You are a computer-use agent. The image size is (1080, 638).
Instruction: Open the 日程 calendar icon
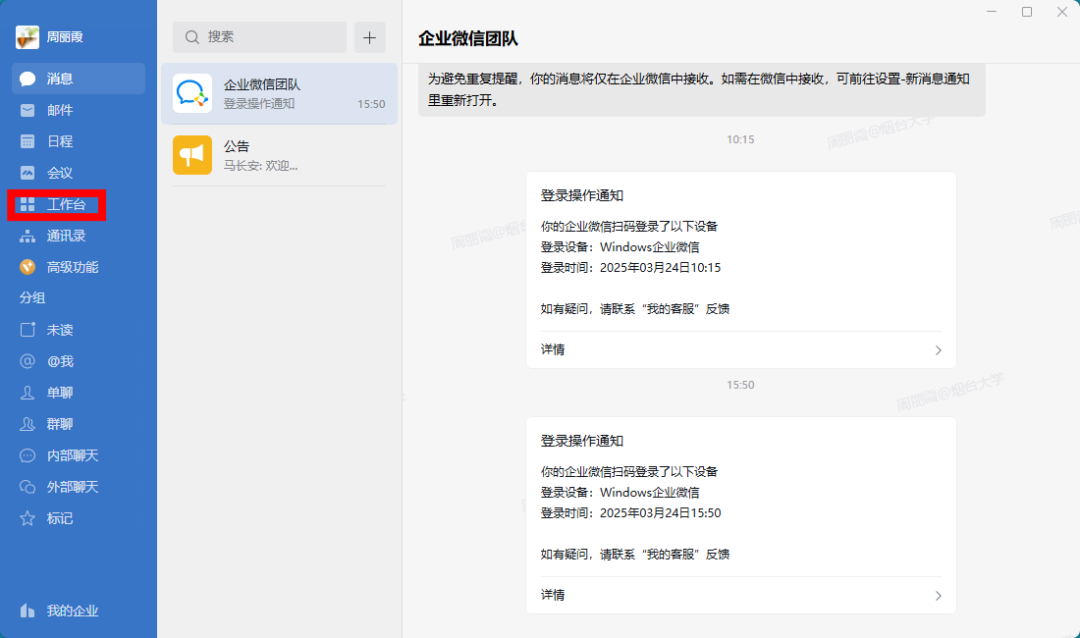coord(28,142)
